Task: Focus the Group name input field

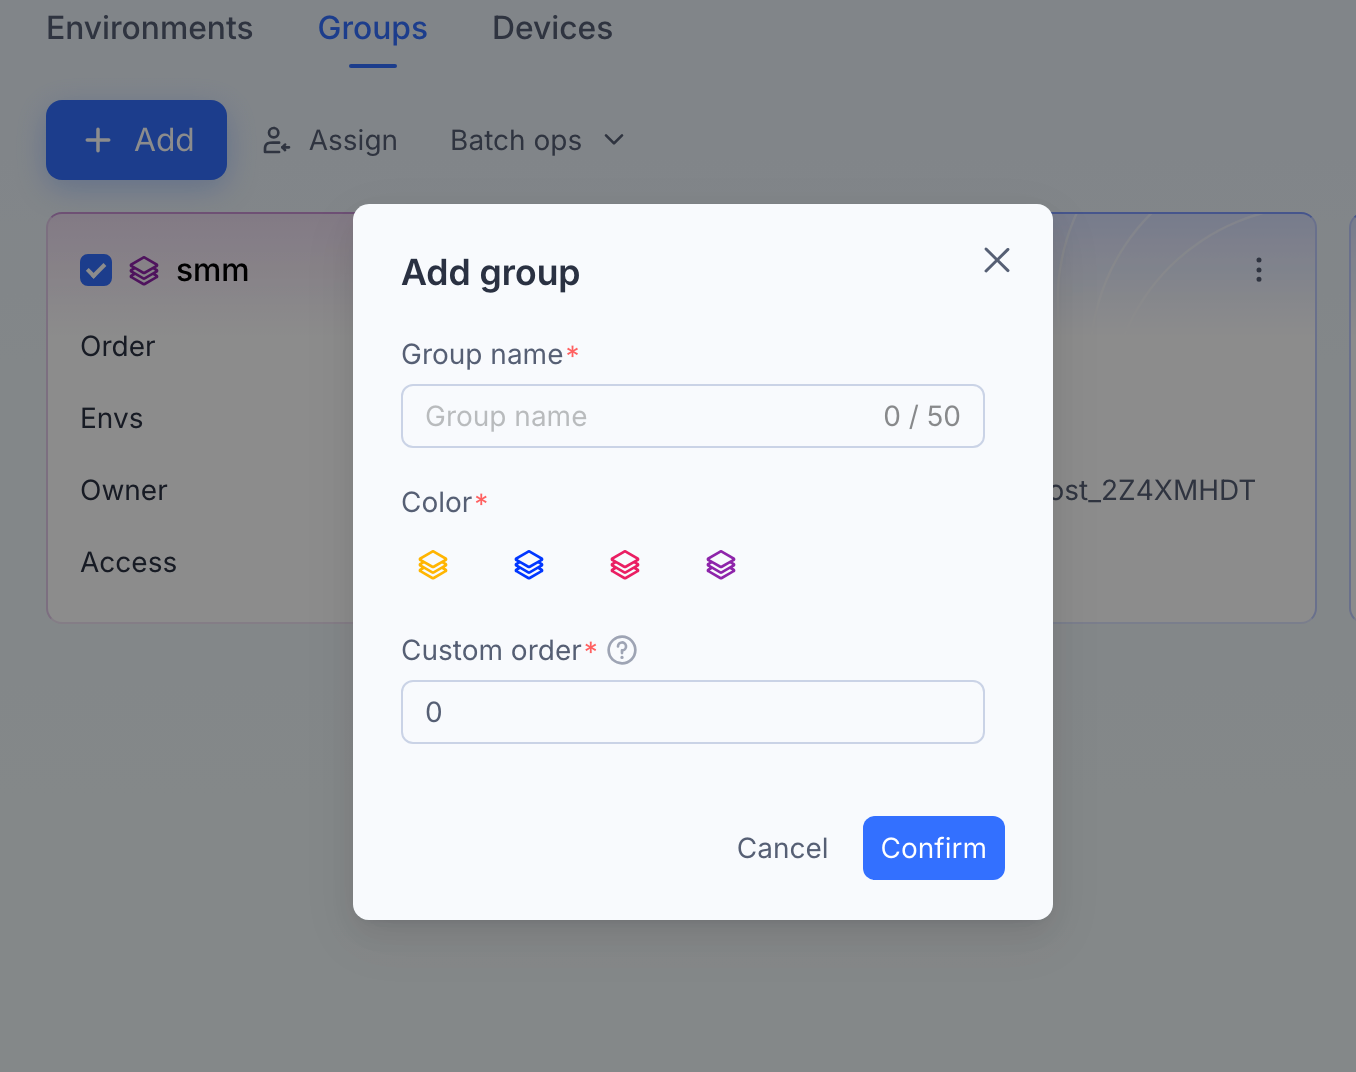Action: (x=693, y=416)
